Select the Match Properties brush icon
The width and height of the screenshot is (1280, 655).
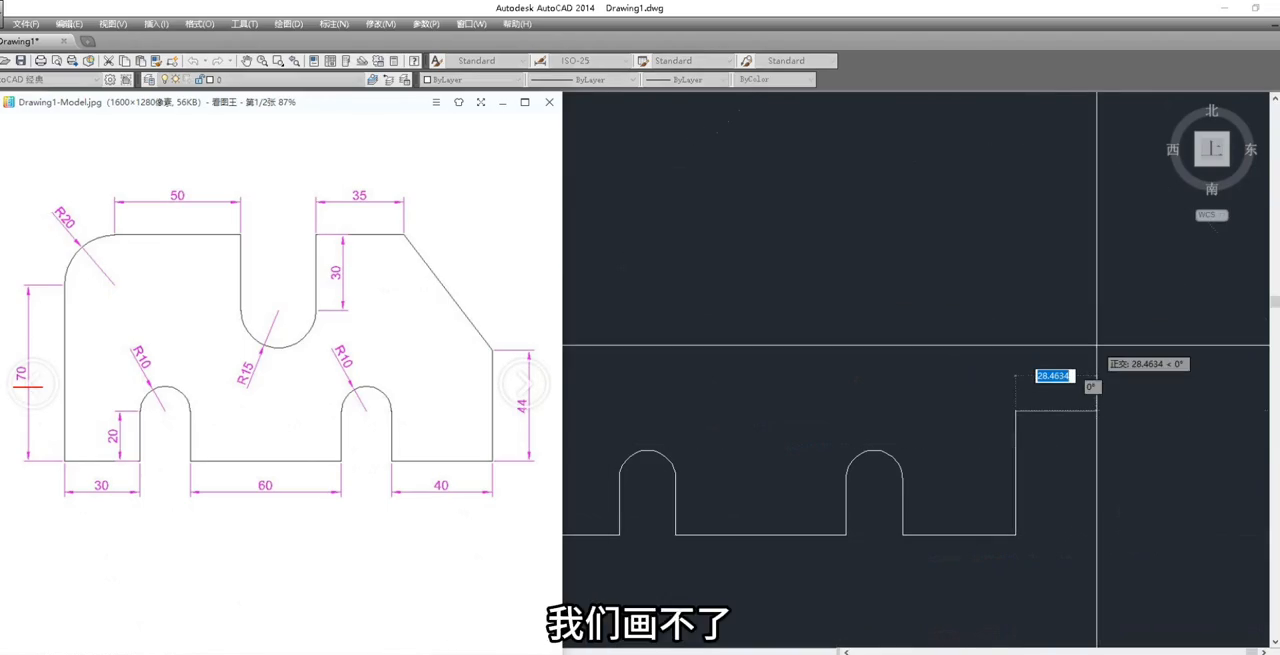click(156, 61)
